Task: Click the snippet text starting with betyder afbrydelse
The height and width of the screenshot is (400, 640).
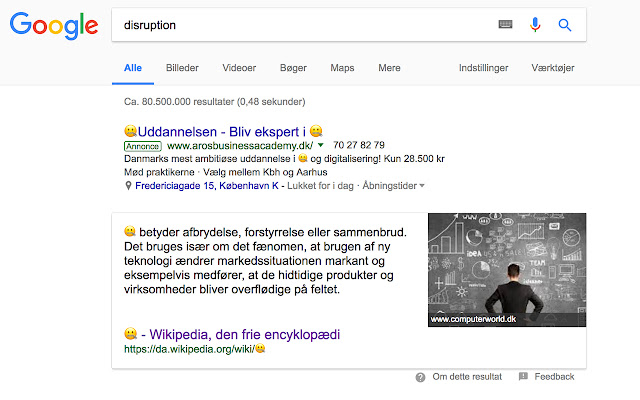Action: 265,261
